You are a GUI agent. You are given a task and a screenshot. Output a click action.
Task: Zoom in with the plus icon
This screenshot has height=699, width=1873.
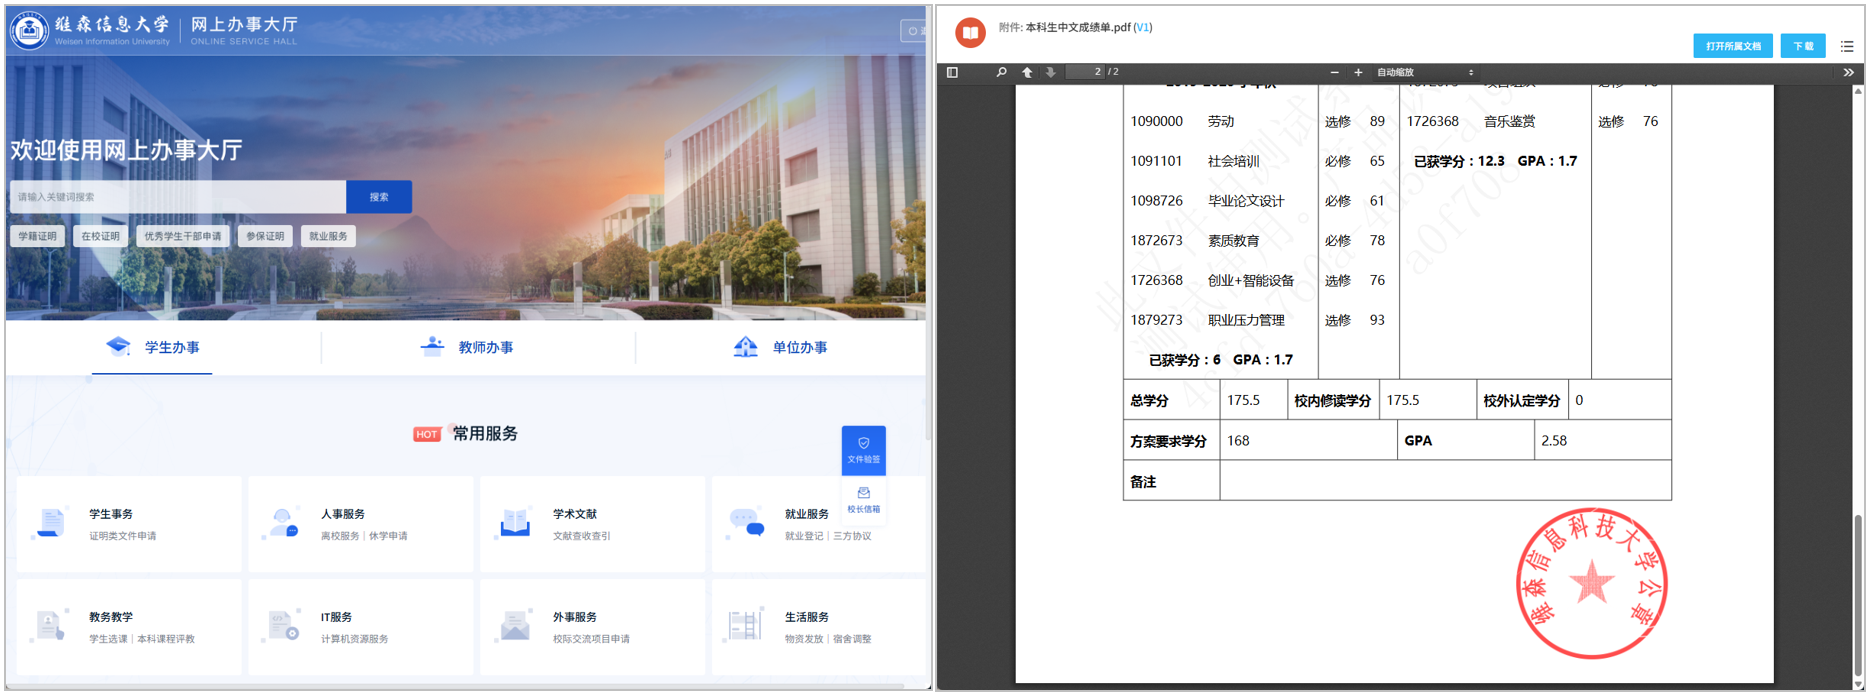point(1358,72)
